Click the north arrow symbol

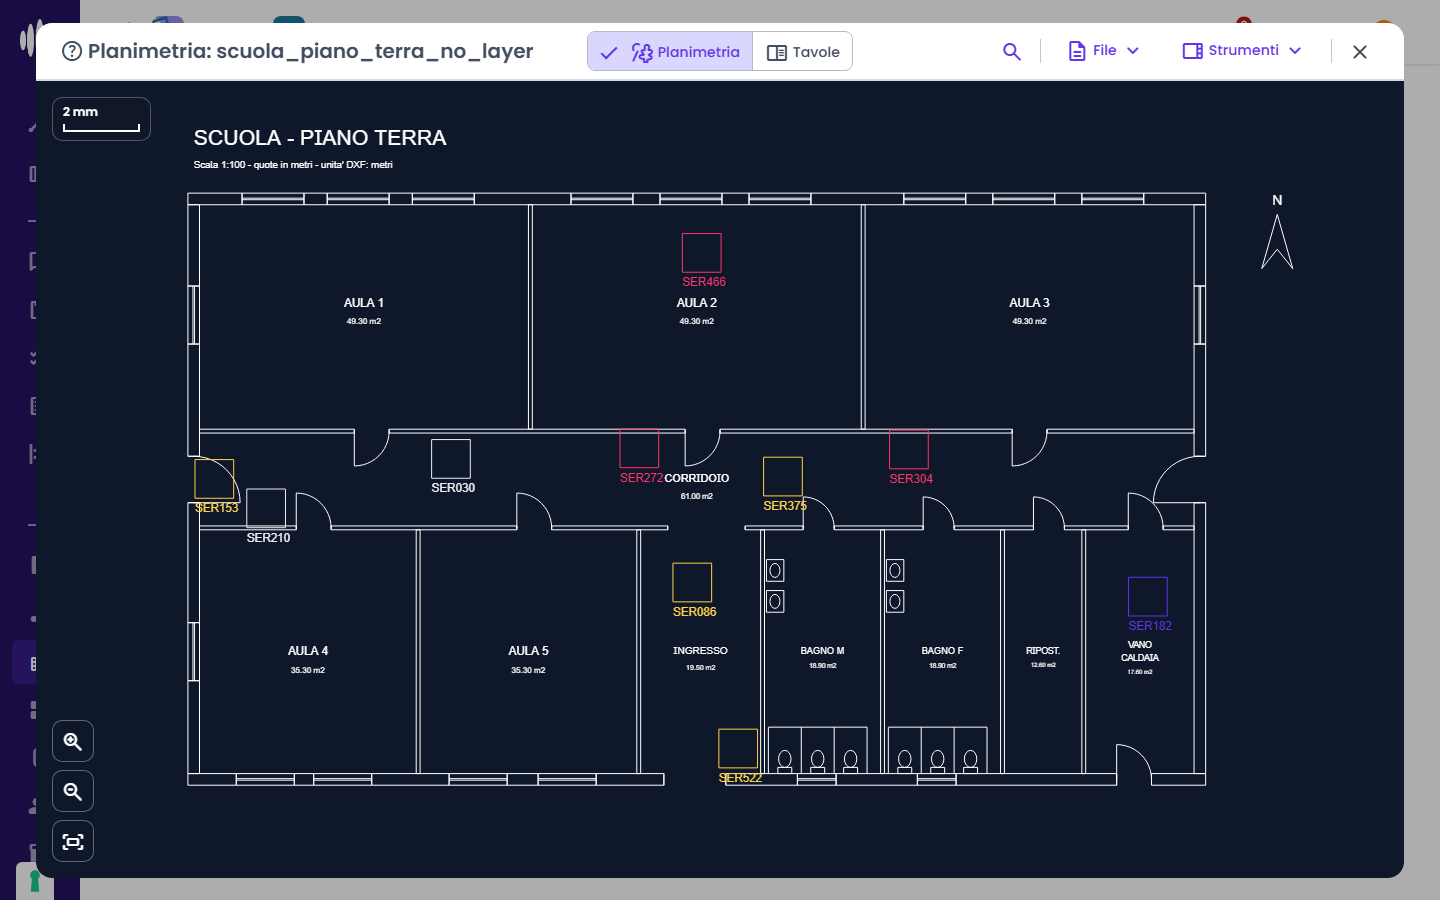[1277, 242]
